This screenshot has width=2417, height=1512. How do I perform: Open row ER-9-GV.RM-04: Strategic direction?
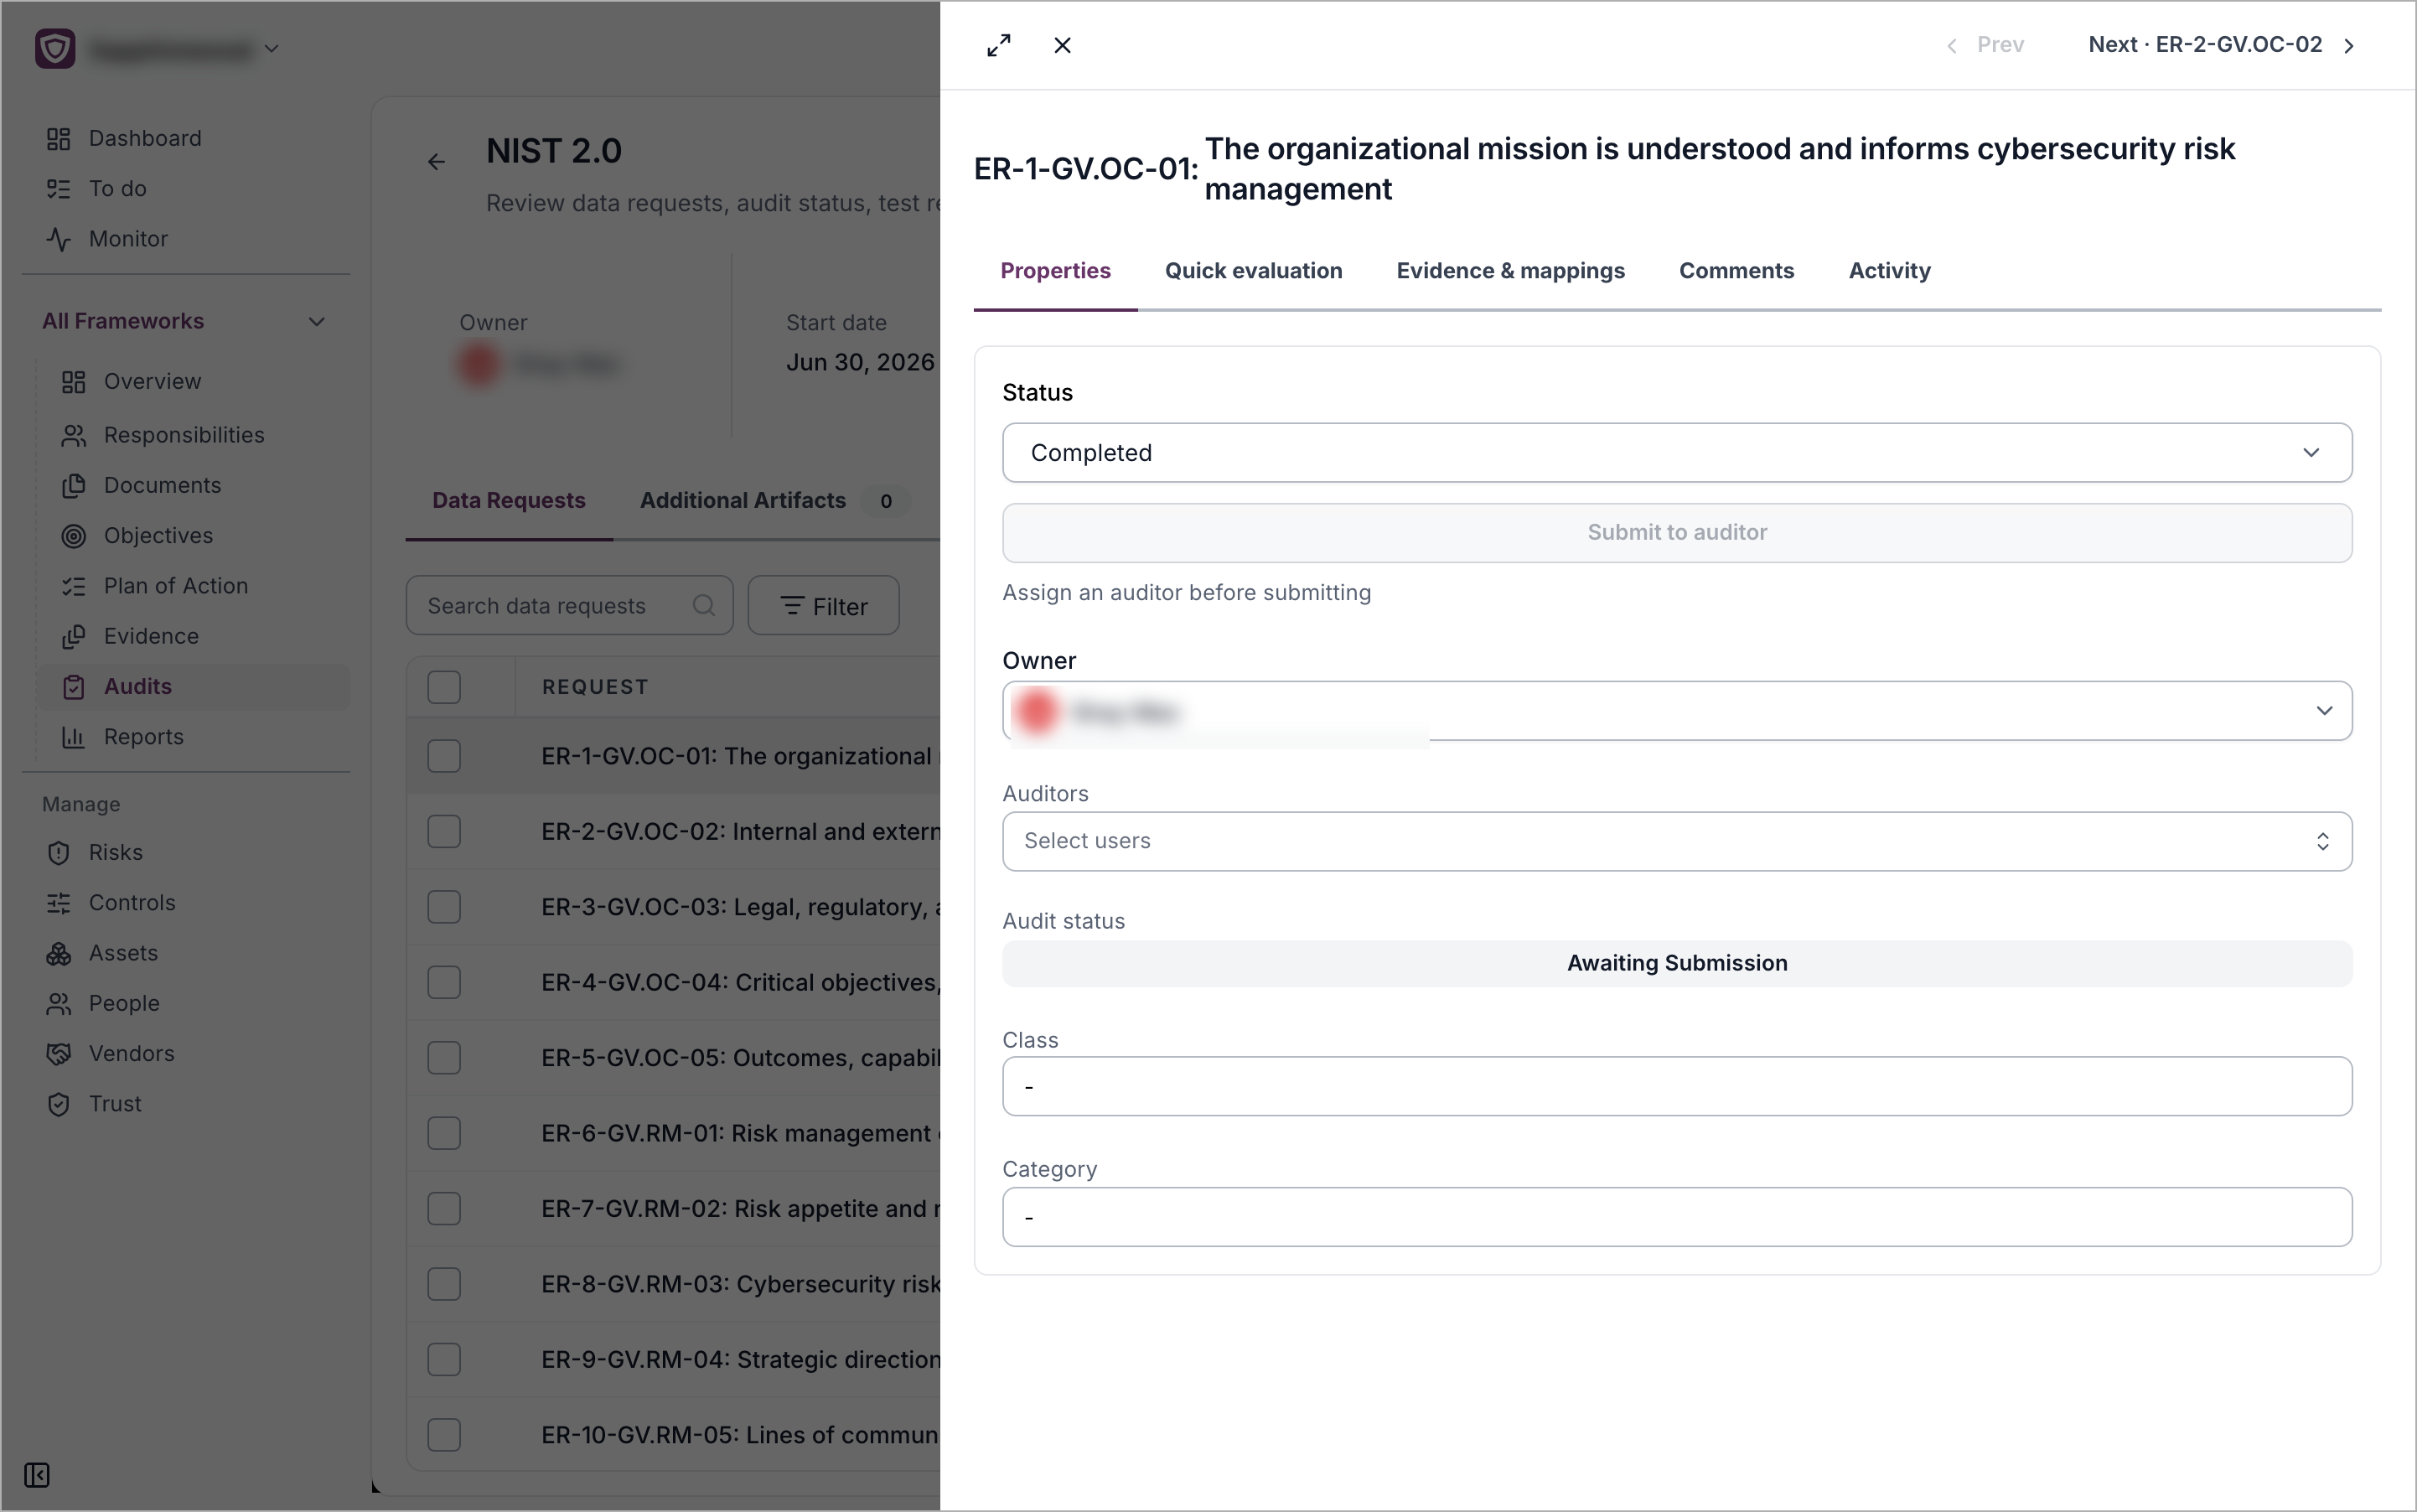tap(740, 1360)
